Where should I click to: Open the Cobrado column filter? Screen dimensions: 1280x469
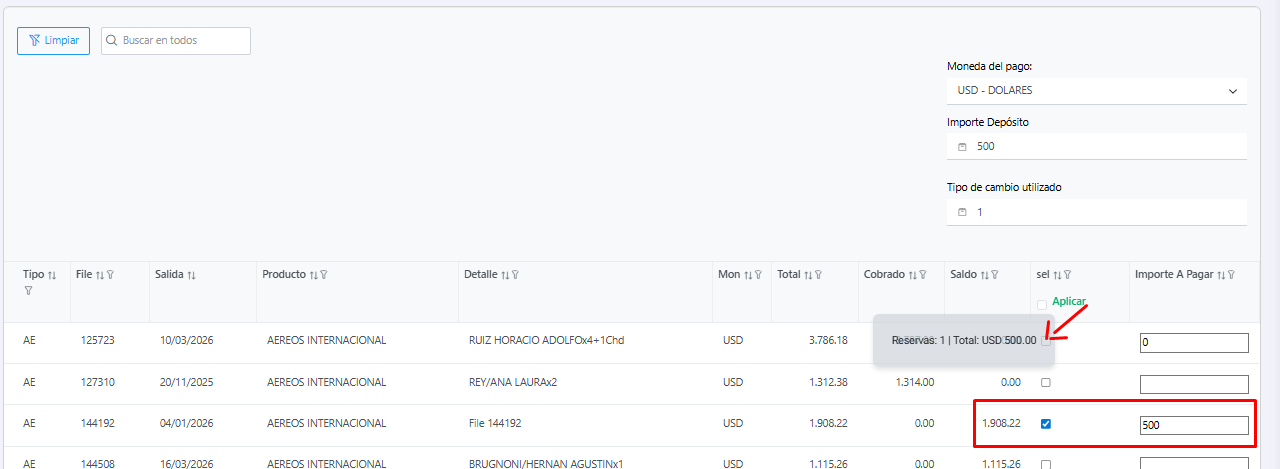[x=923, y=275]
